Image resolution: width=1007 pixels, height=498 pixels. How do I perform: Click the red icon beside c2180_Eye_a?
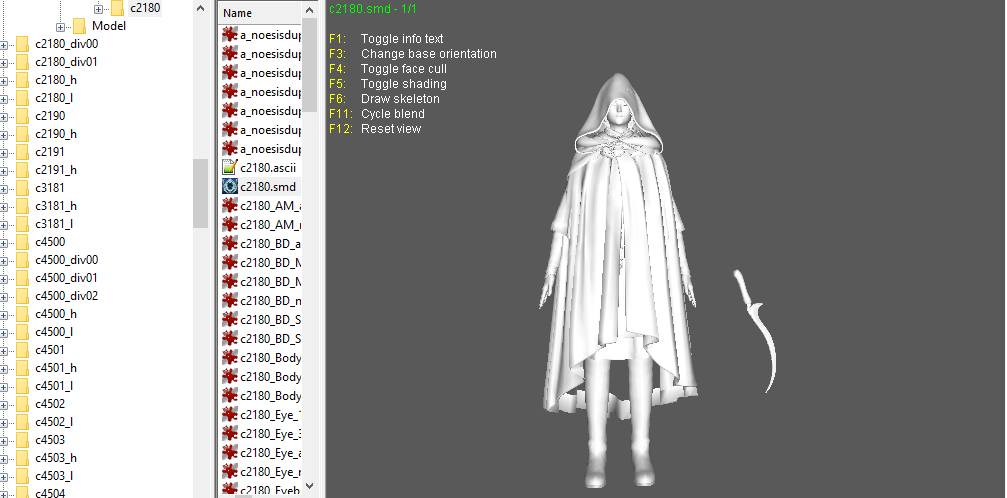pos(230,453)
